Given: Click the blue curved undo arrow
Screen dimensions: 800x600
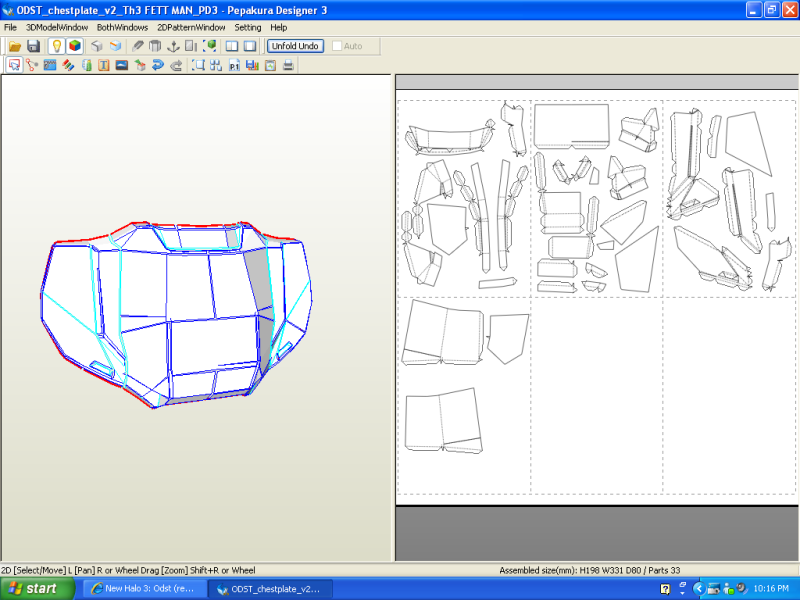Looking at the screenshot, I should click(158, 65).
